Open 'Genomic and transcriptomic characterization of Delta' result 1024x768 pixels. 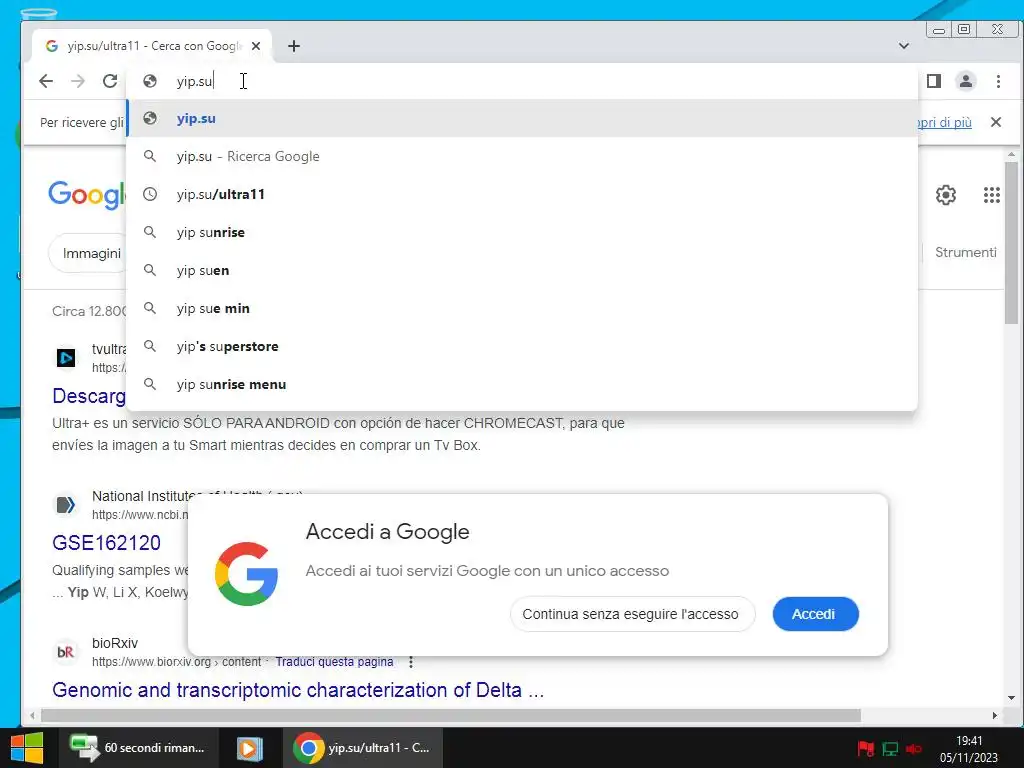coord(298,690)
